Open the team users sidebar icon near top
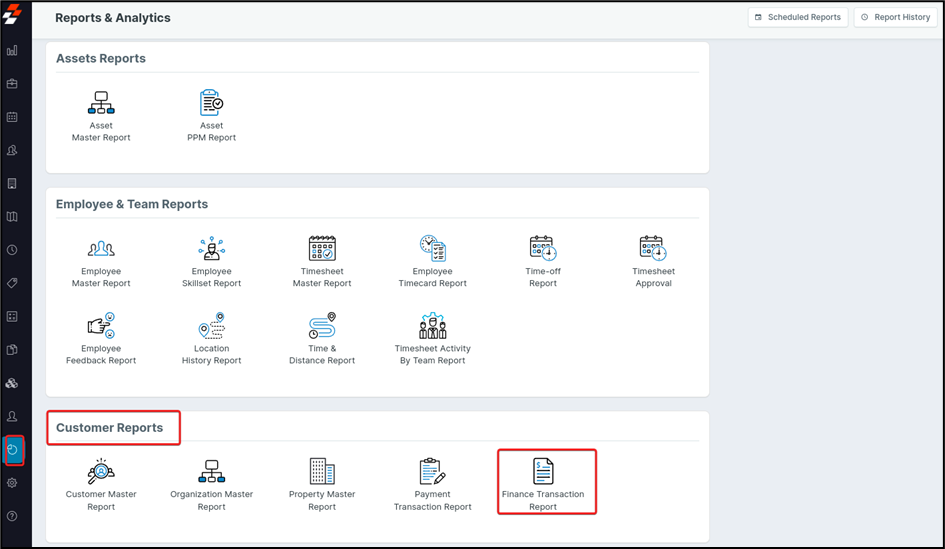 point(12,150)
